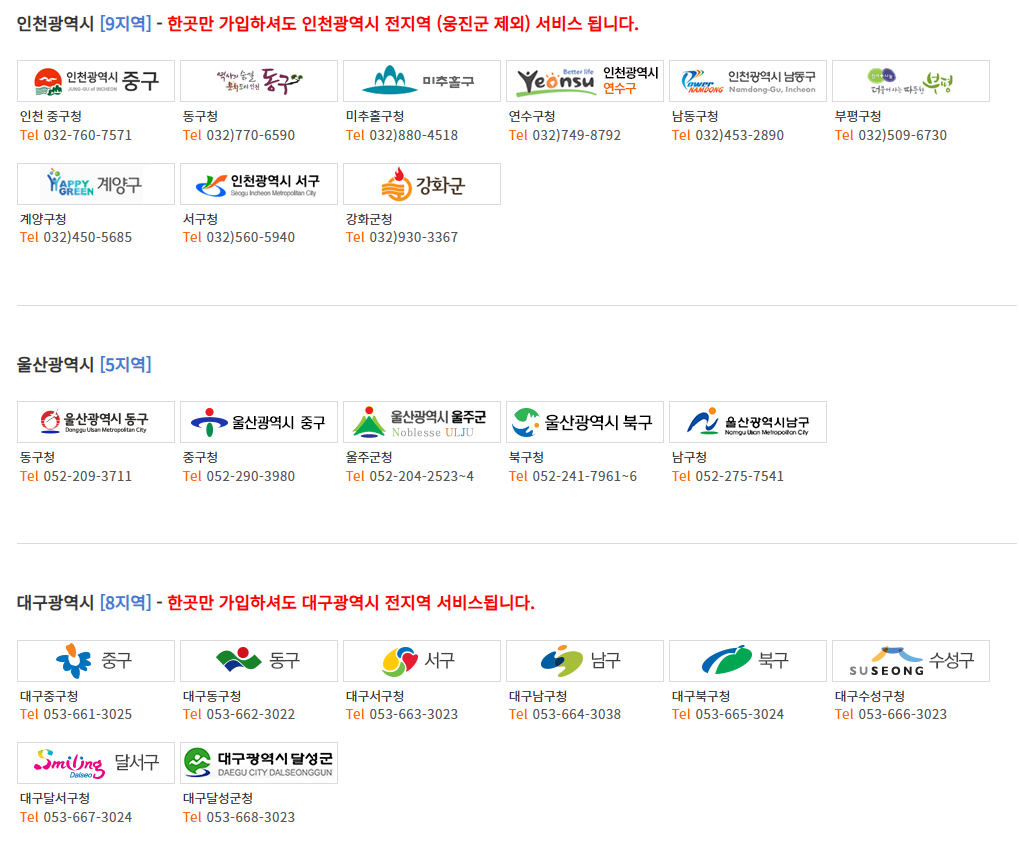This screenshot has width=1019, height=856.
Task: Click the Ganghwa-gun logo banner
Action: (x=422, y=184)
